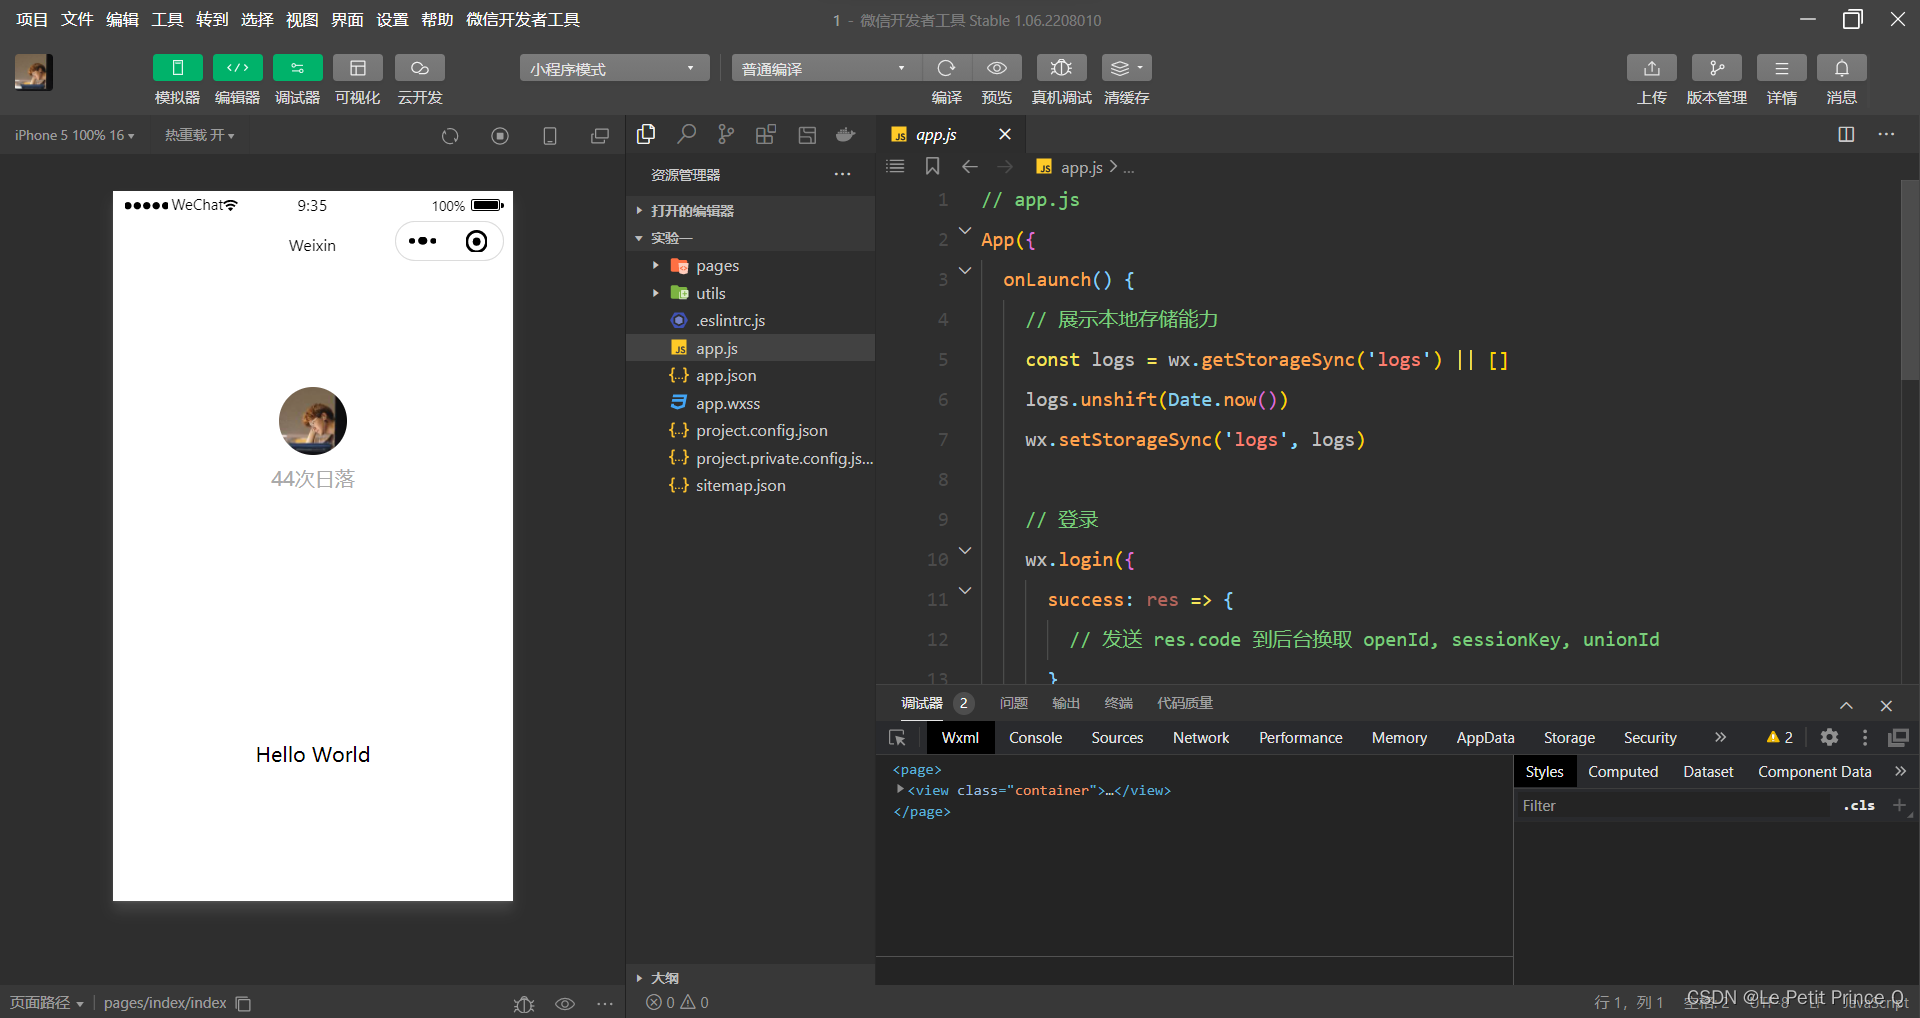This screenshot has height=1018, width=1920.
Task: Select the Network devtools tab
Action: click(1201, 738)
